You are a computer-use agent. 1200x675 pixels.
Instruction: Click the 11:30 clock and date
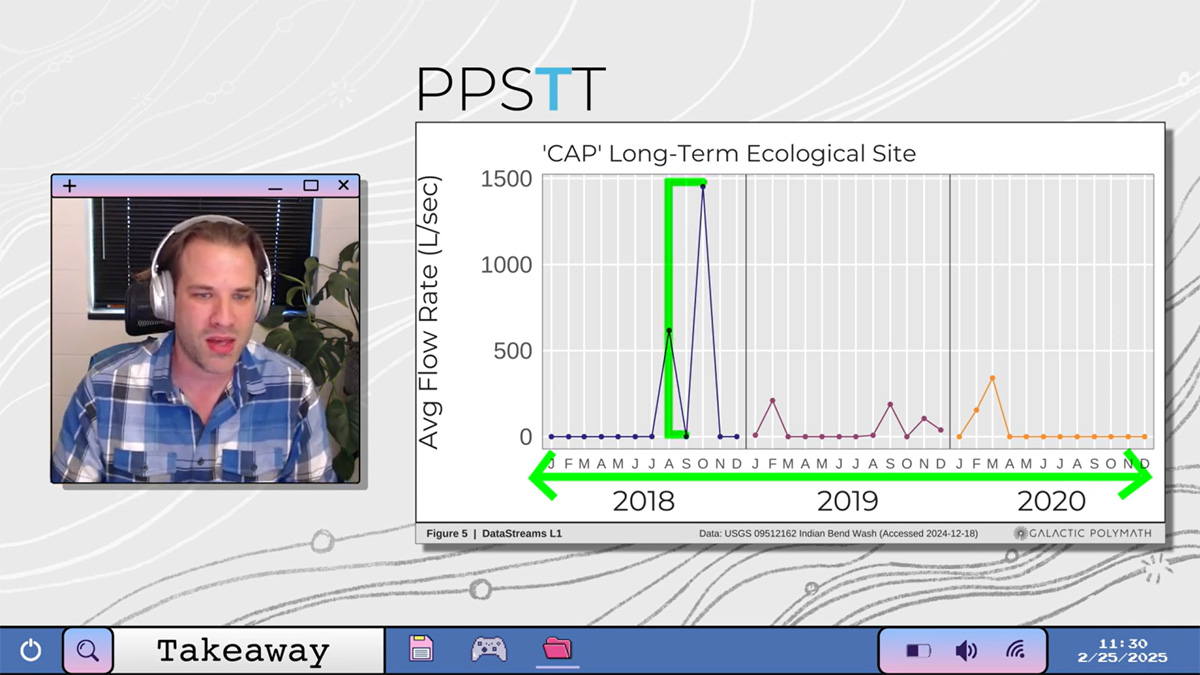point(1123,651)
